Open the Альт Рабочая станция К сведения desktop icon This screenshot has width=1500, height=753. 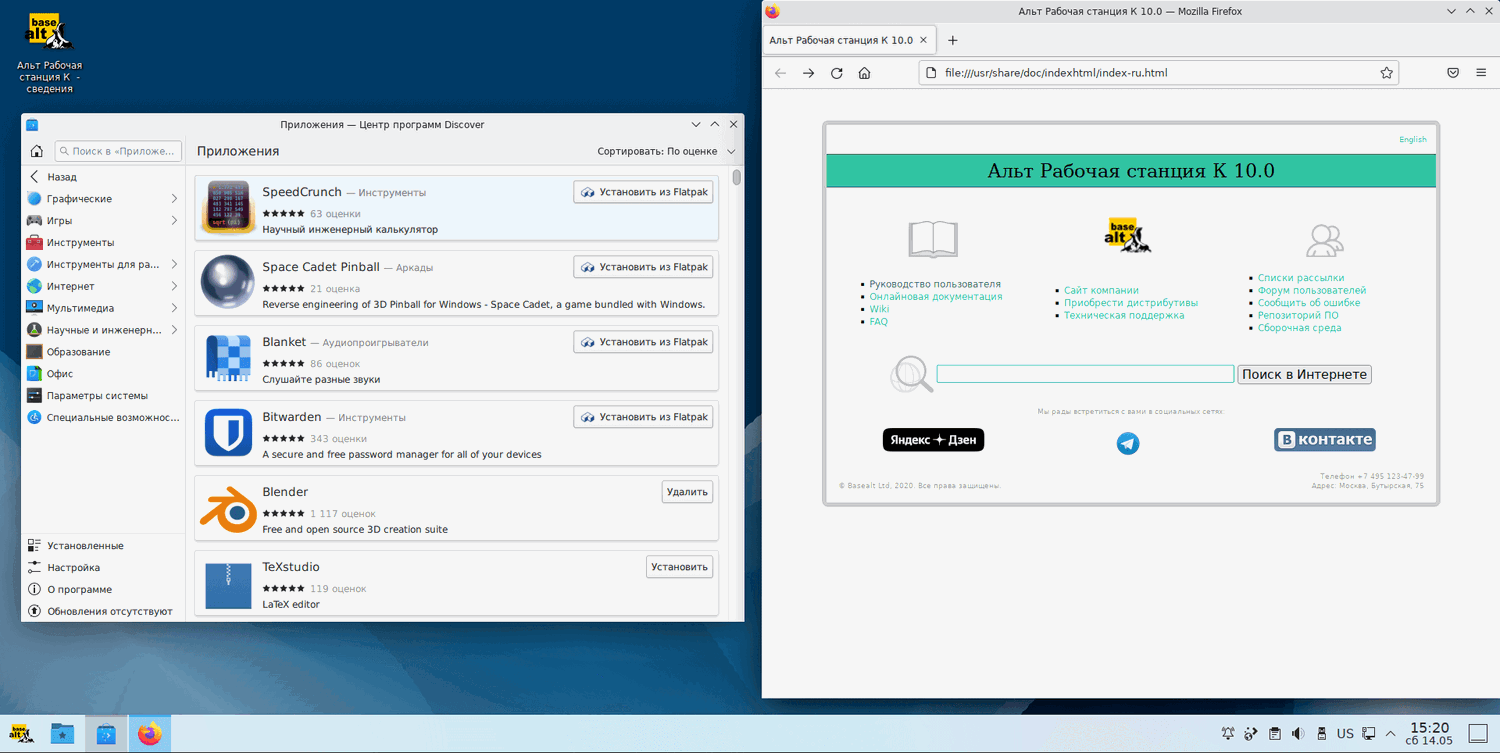[x=49, y=54]
